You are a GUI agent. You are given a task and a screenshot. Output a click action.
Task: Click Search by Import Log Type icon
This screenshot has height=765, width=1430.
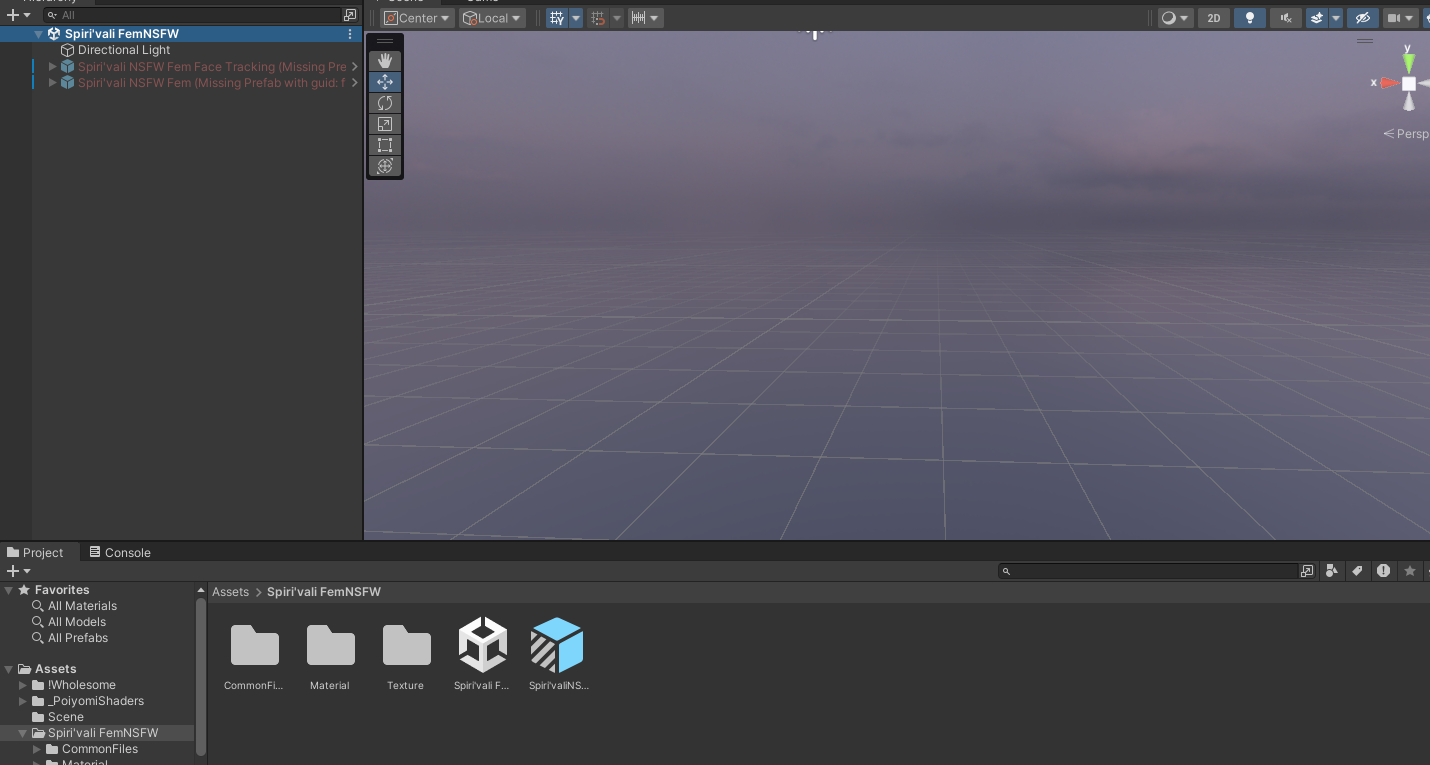(x=1383, y=571)
